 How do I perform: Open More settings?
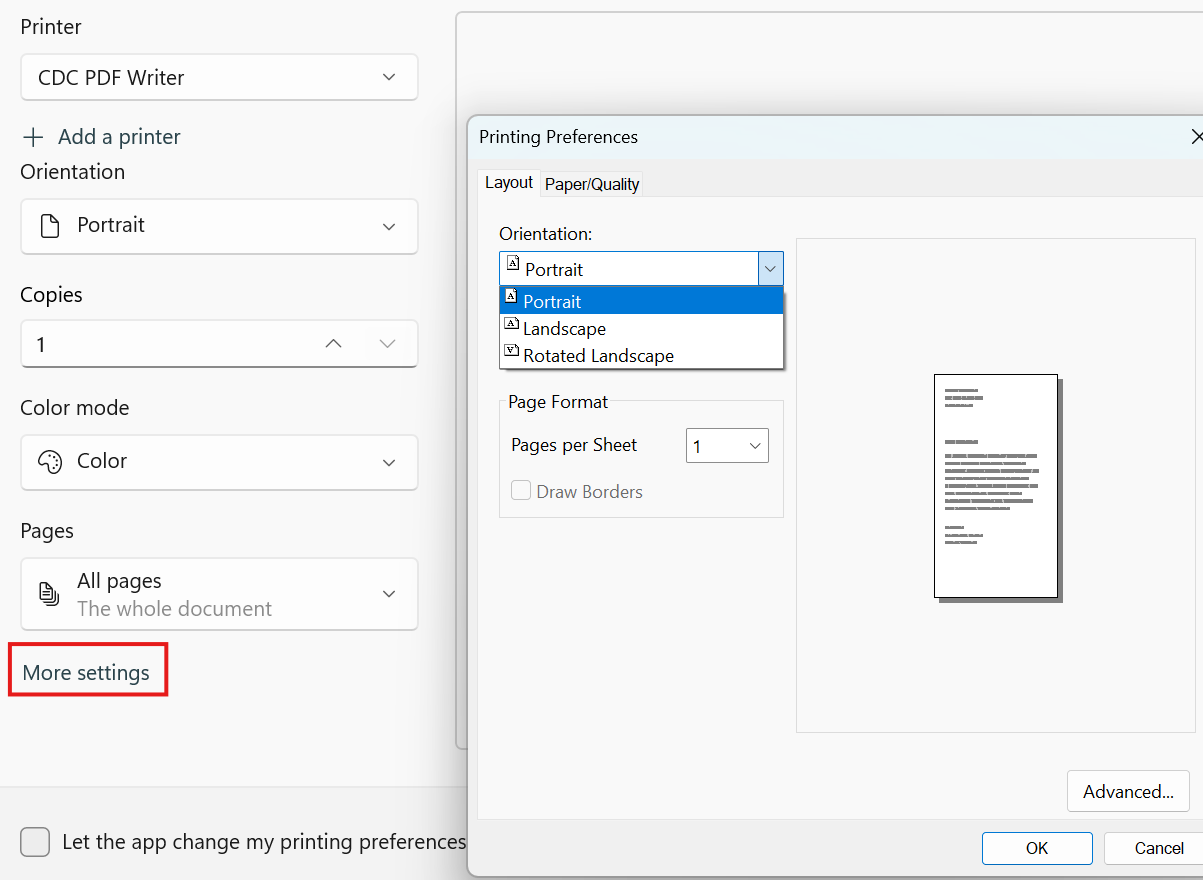coord(87,669)
